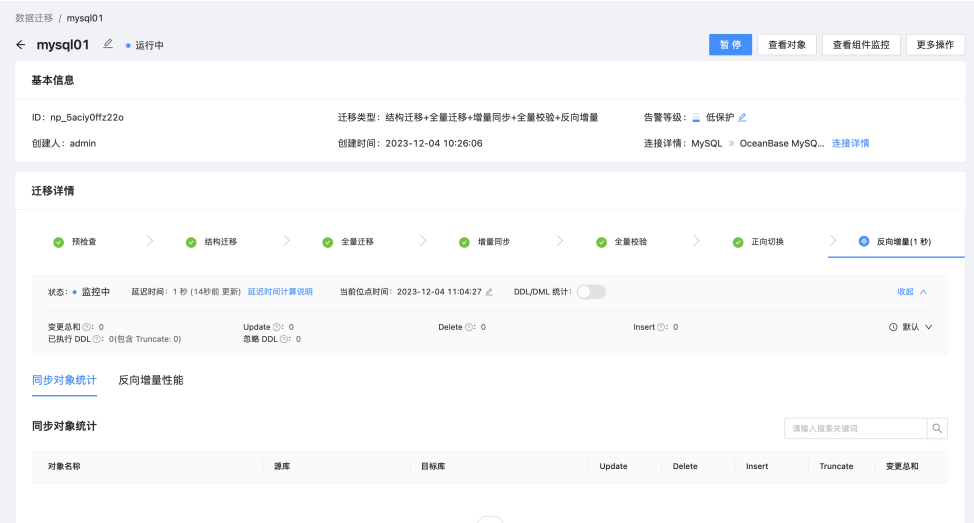
Task: Click the 结构迁移 step check icon
Action: pyautogui.click(x=191, y=242)
